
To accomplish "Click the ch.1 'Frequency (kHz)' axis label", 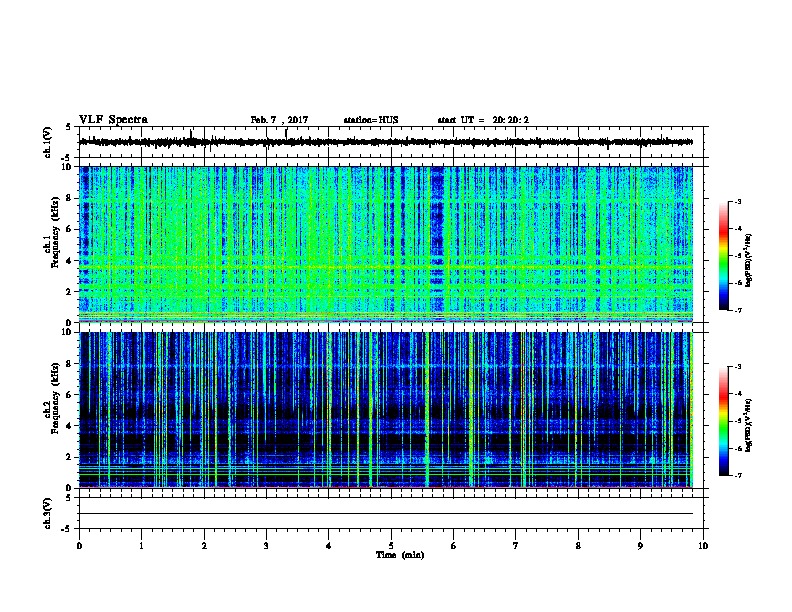I will [55, 232].
